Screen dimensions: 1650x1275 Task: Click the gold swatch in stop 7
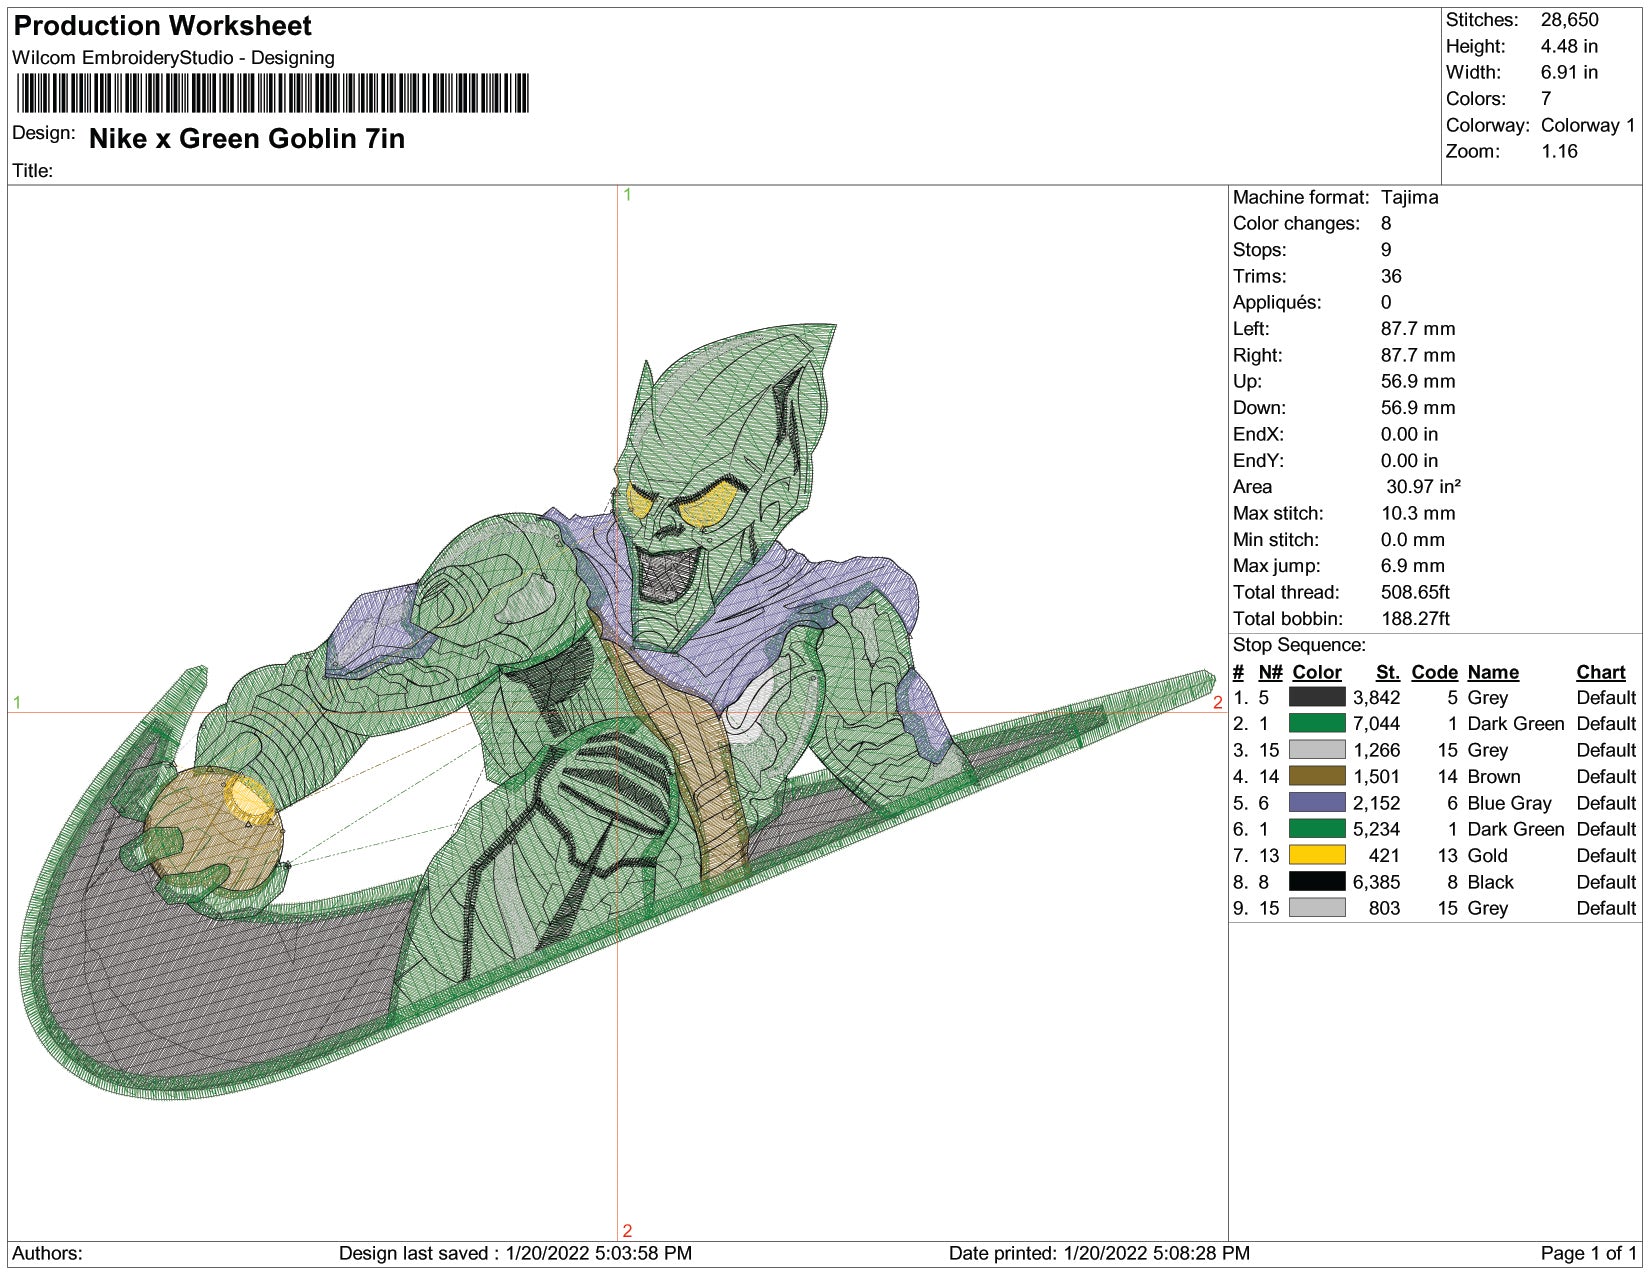click(1317, 855)
